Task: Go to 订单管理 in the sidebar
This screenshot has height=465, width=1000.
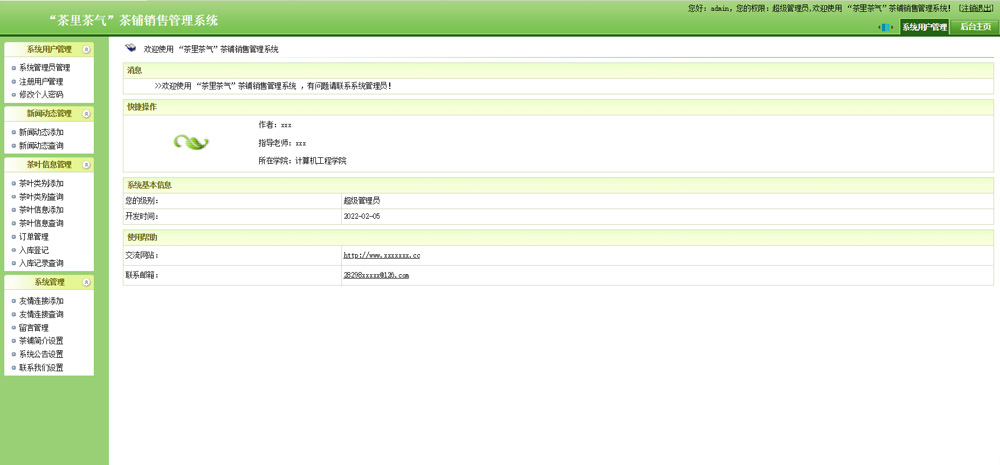Action: click(34, 237)
